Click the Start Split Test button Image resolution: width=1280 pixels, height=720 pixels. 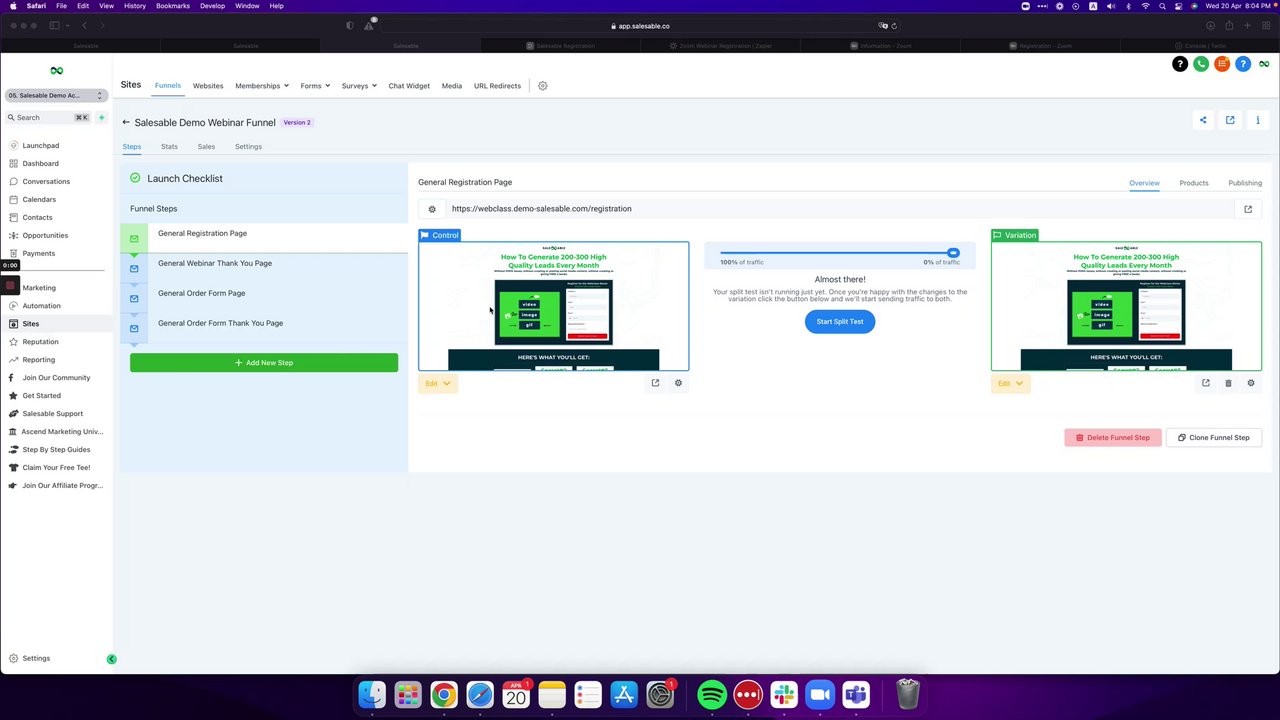[840, 322]
